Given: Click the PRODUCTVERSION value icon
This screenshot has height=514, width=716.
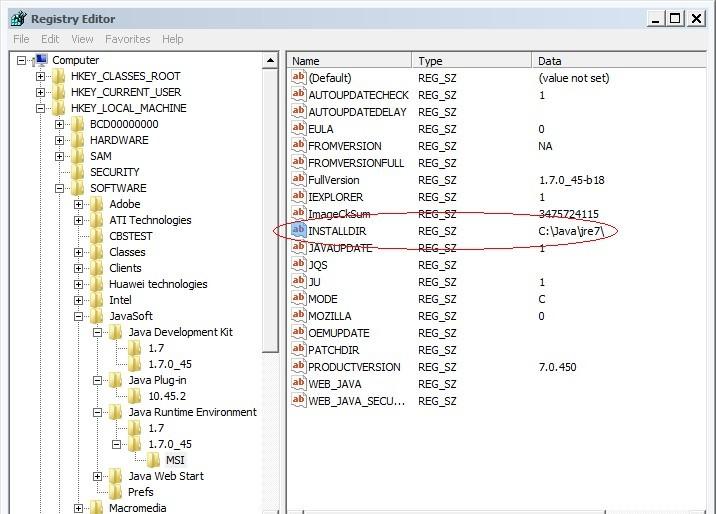Looking at the screenshot, I should (x=298, y=366).
